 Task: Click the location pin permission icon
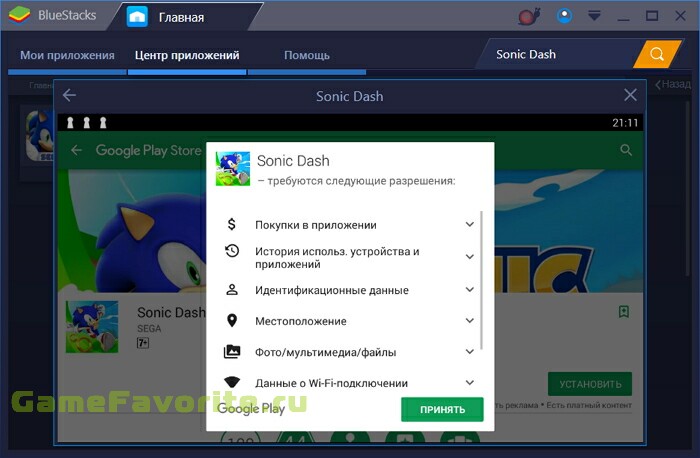232,321
